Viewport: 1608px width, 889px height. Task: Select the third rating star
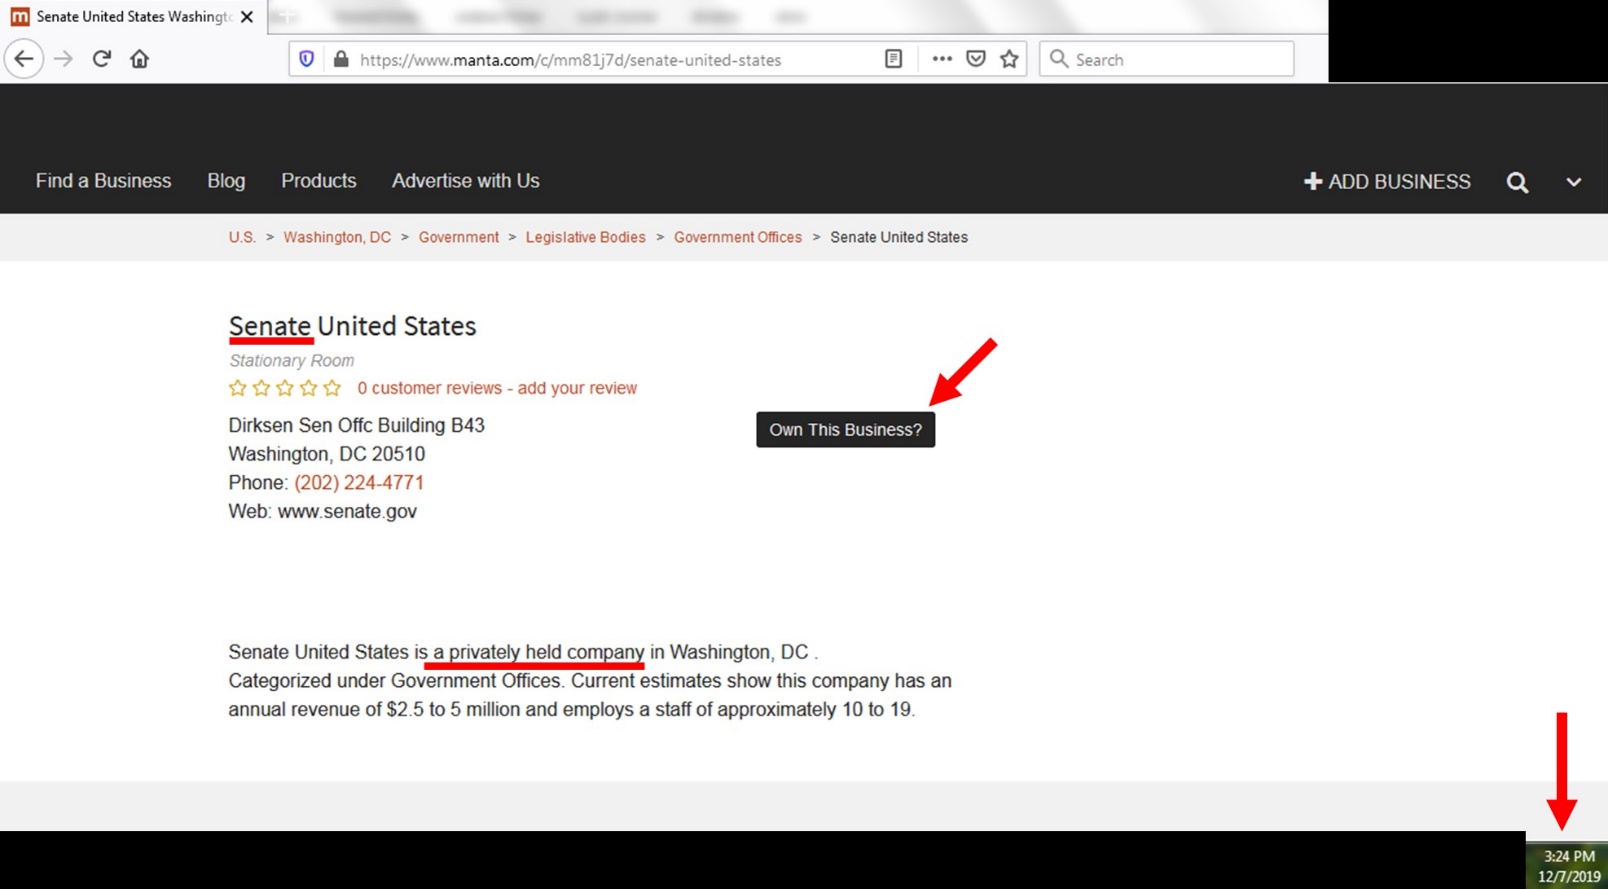pyautogui.click(x=284, y=388)
